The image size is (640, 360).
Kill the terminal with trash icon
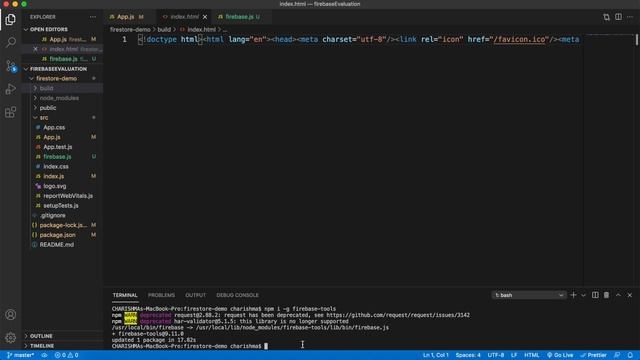pyautogui.click(x=607, y=295)
